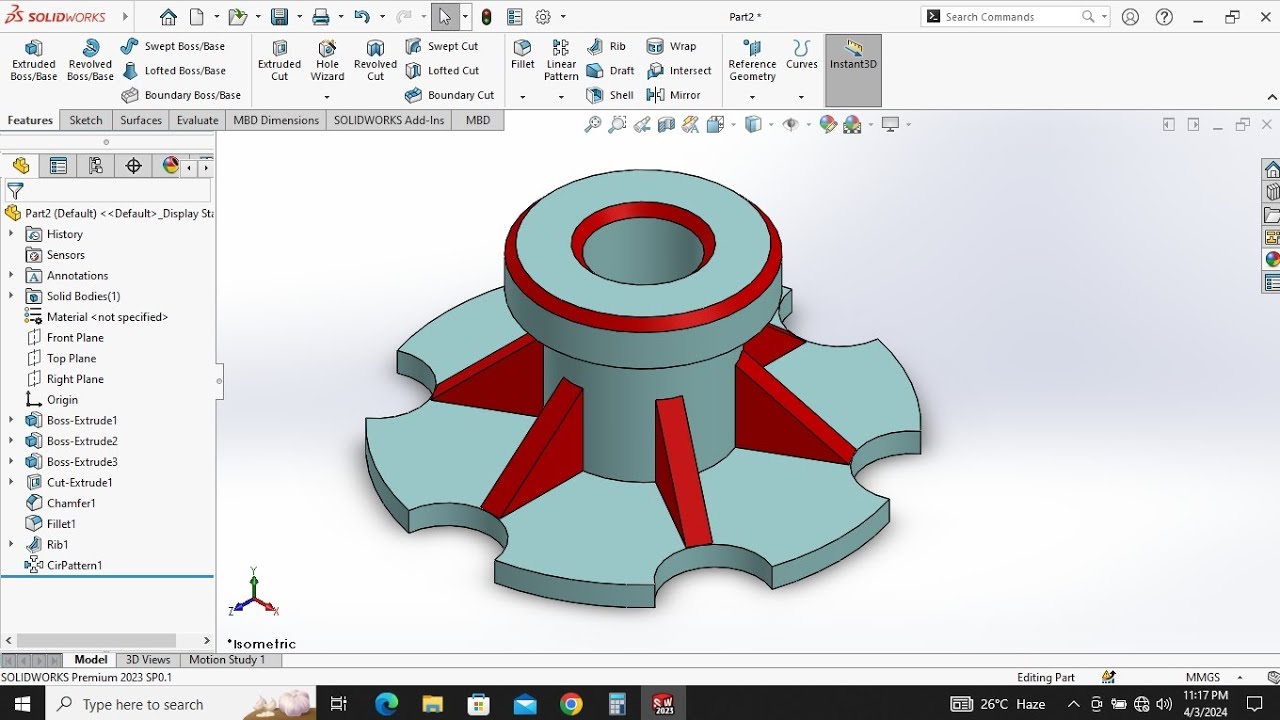Image resolution: width=1280 pixels, height=720 pixels.
Task: Open the Fillet dropdown arrow
Action: [x=522, y=97]
